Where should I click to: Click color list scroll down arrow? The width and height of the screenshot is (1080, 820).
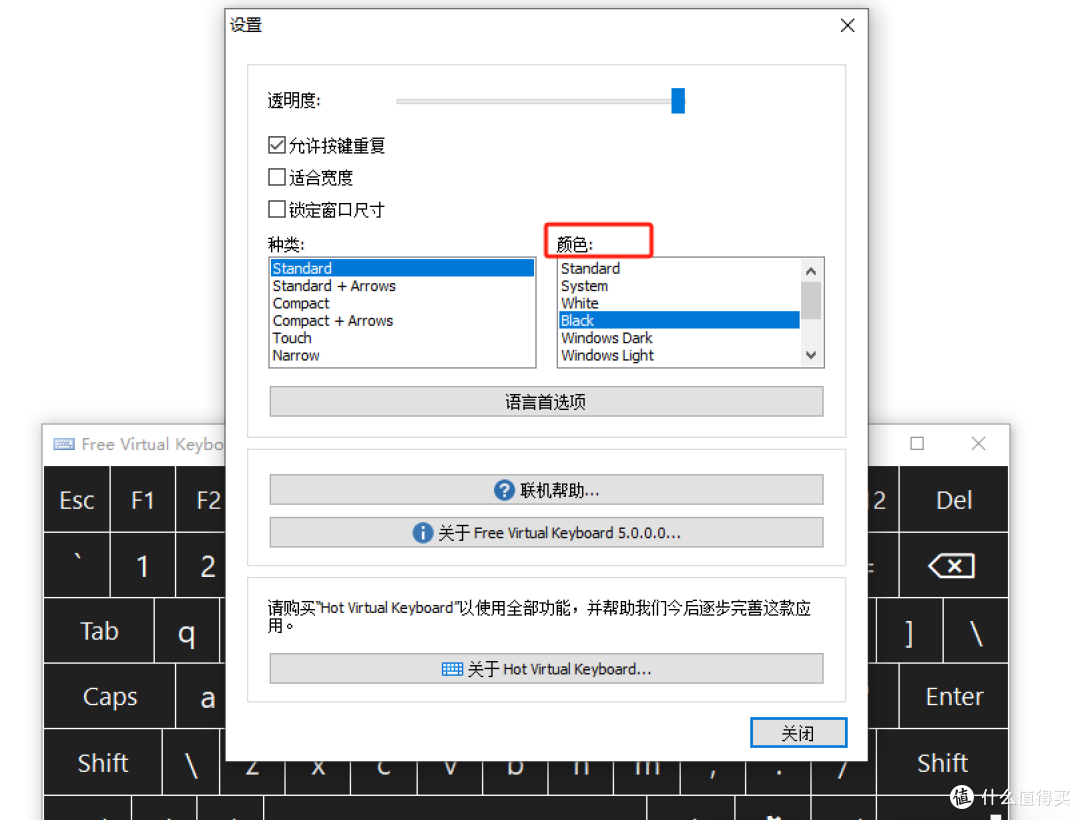pos(811,355)
